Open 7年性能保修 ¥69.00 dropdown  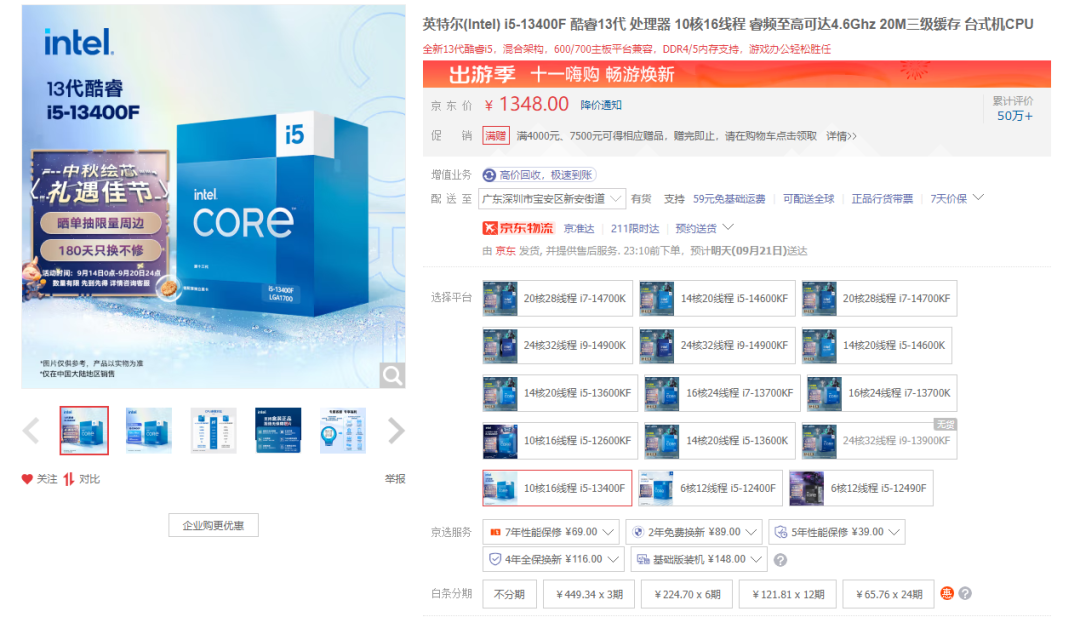pos(551,532)
